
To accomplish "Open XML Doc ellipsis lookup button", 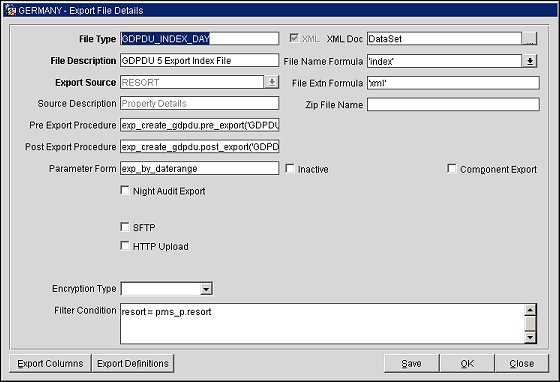I will tap(529, 39).
